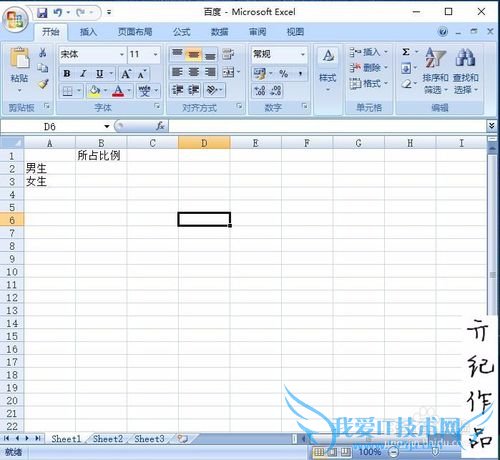The image size is (500, 460).
Task: Align text right
Action: point(210,72)
